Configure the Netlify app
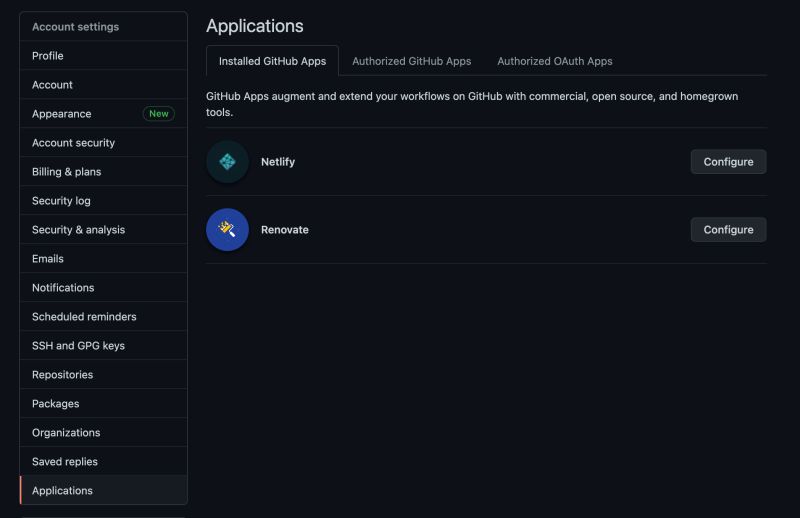This screenshot has height=518, width=800. 728,162
